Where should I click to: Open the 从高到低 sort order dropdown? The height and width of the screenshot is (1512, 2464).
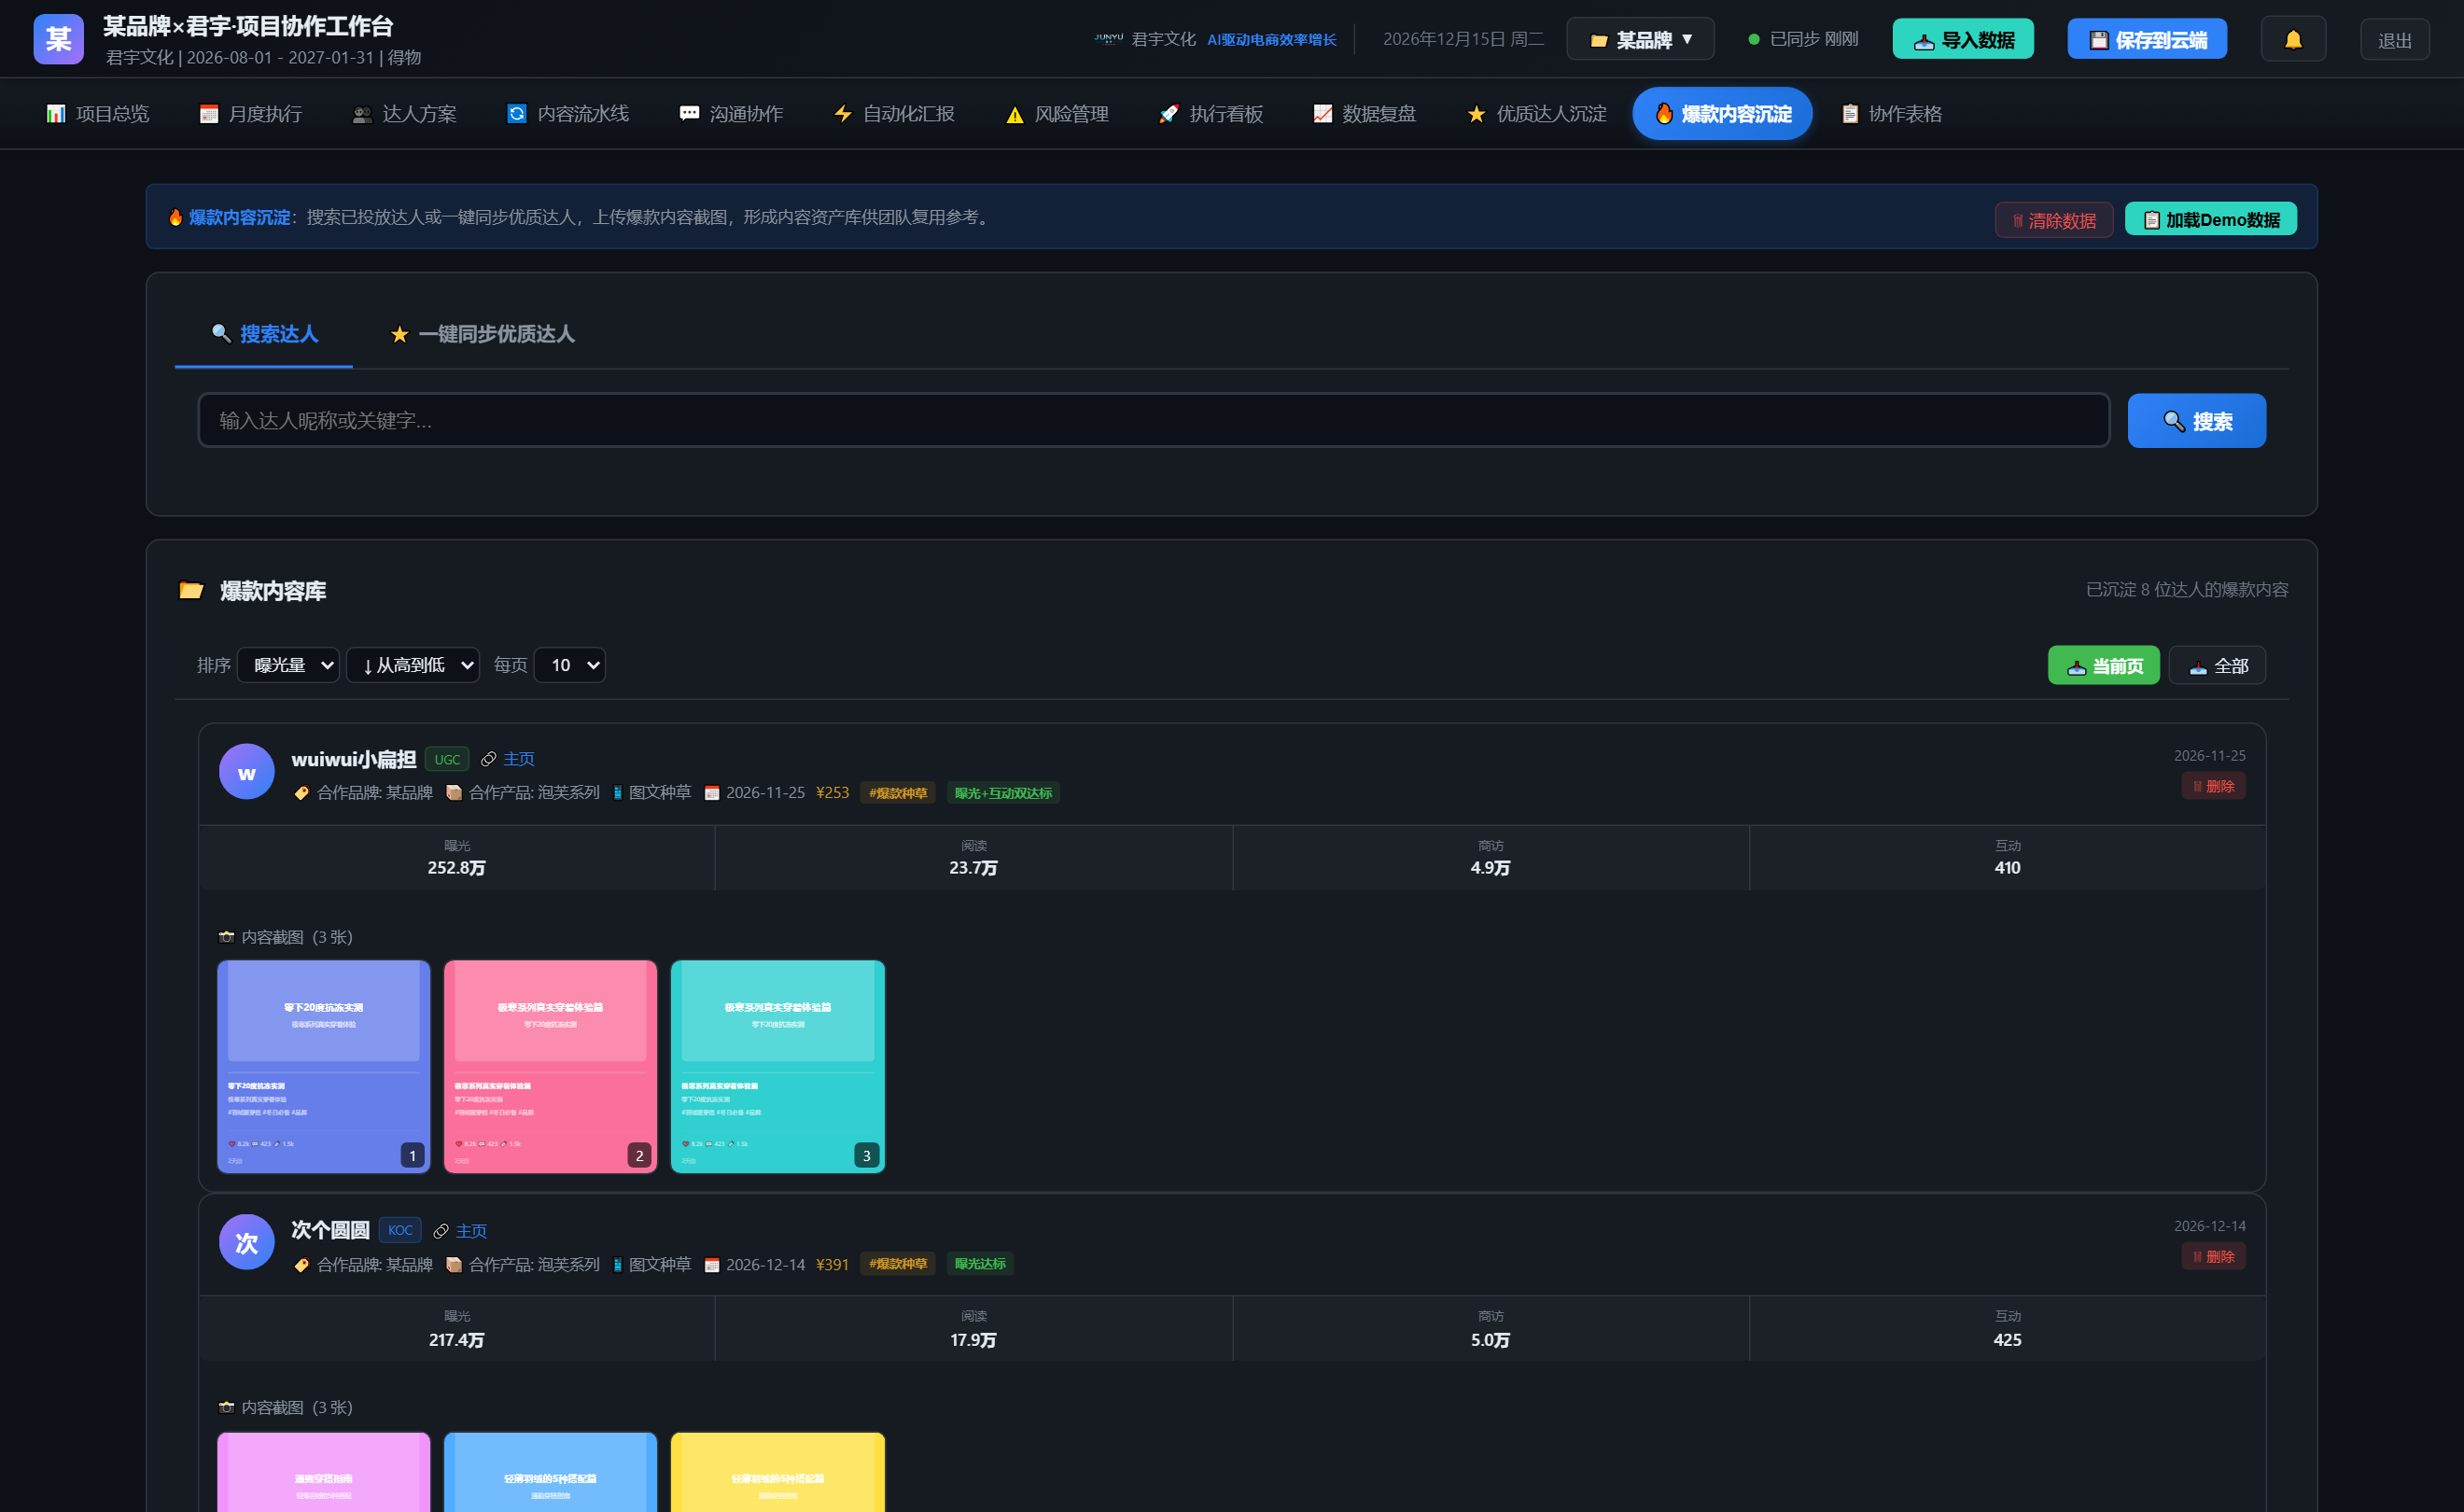click(x=413, y=665)
